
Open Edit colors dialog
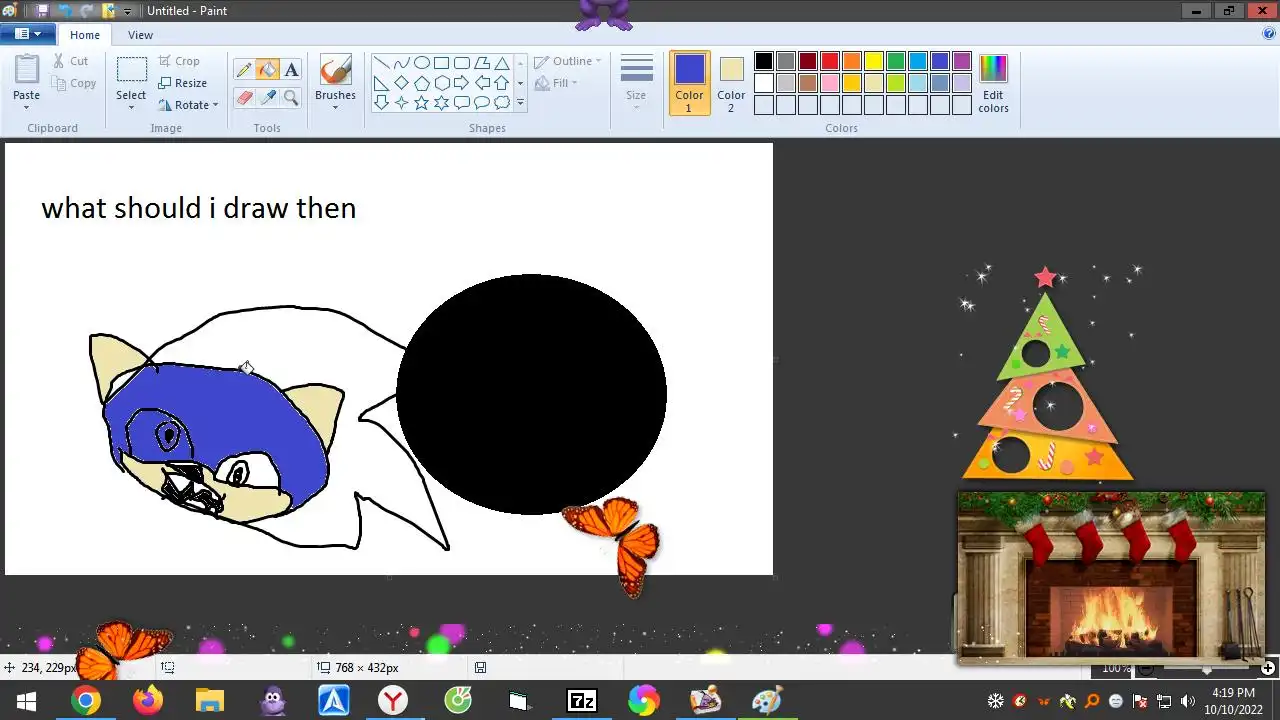coord(993,83)
